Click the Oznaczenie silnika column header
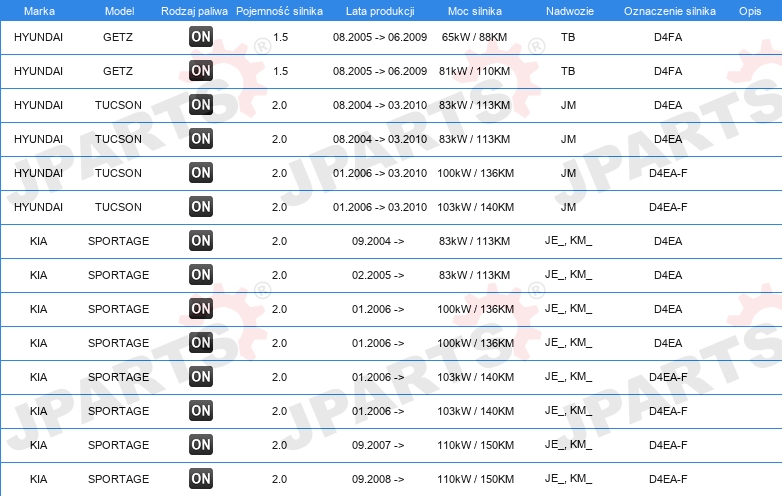The height and width of the screenshot is (496, 782). click(x=670, y=11)
